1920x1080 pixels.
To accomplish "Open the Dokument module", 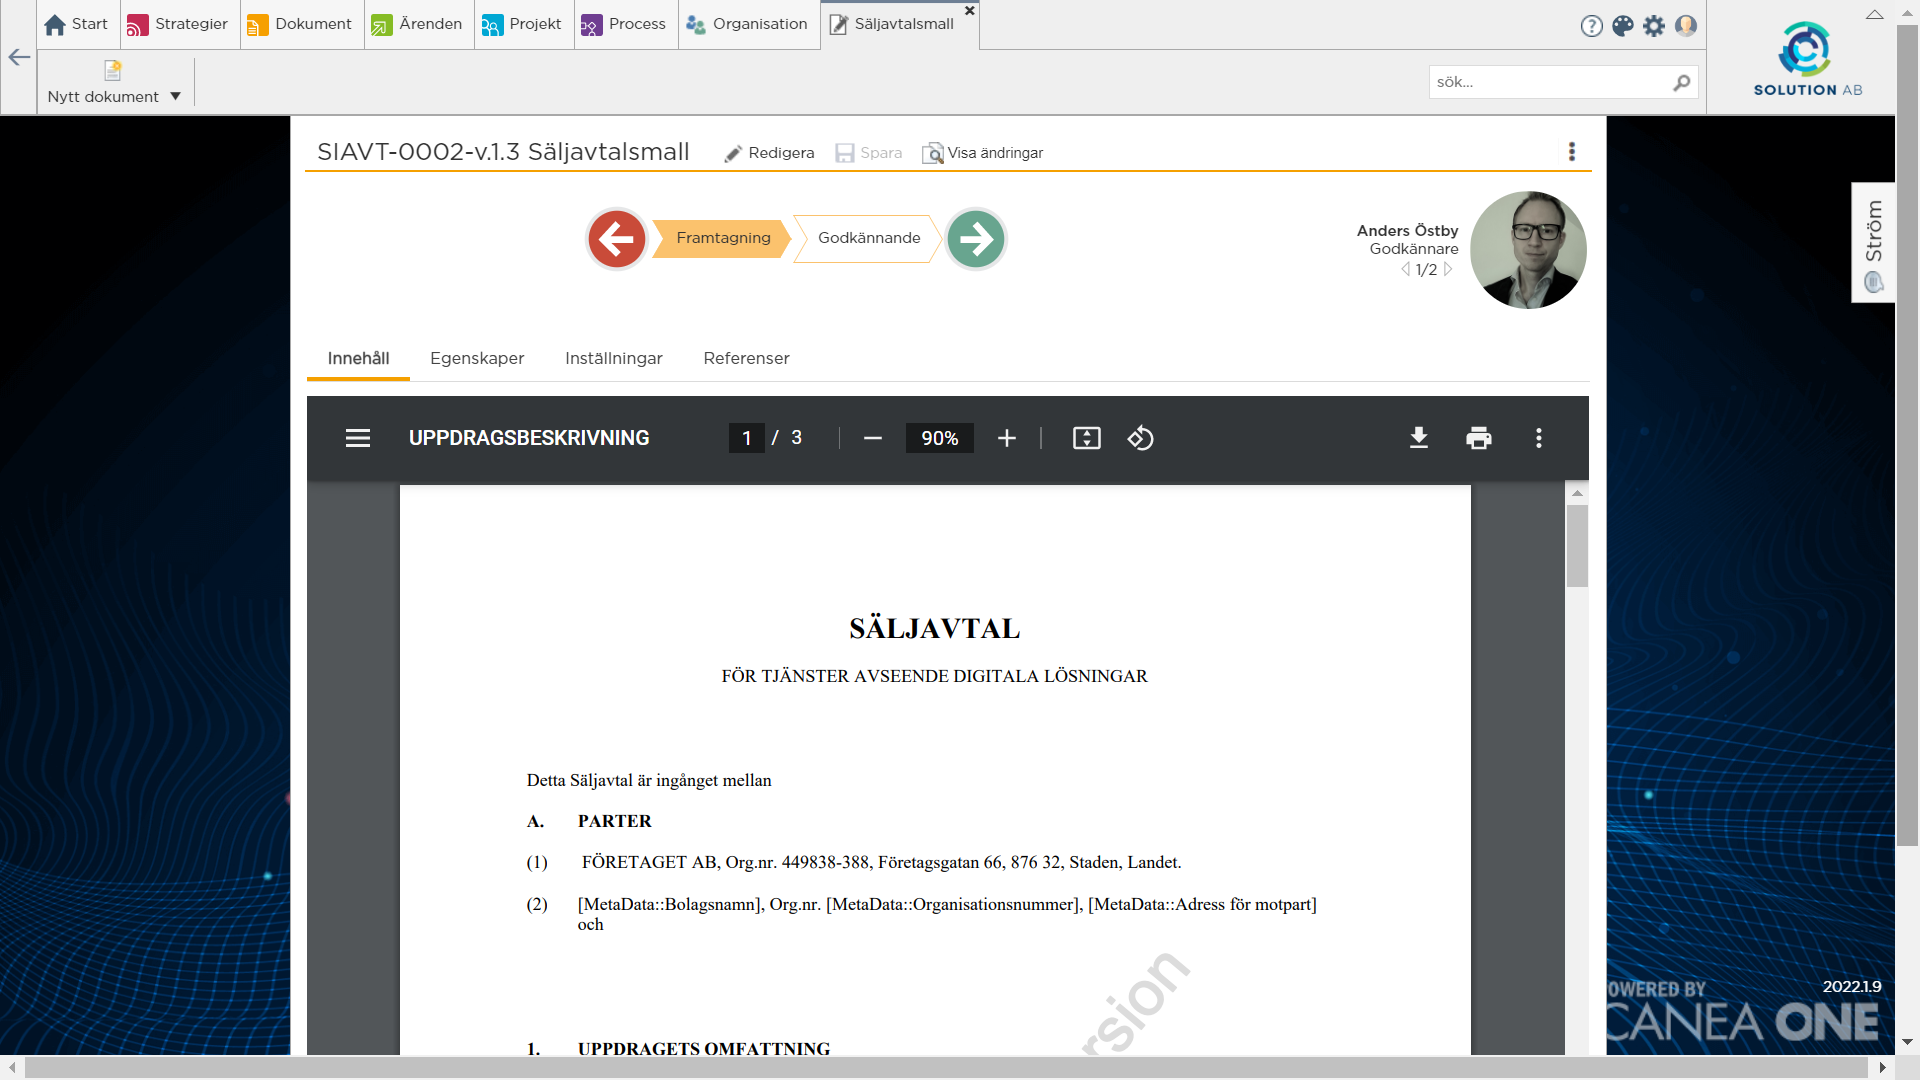I will [300, 24].
